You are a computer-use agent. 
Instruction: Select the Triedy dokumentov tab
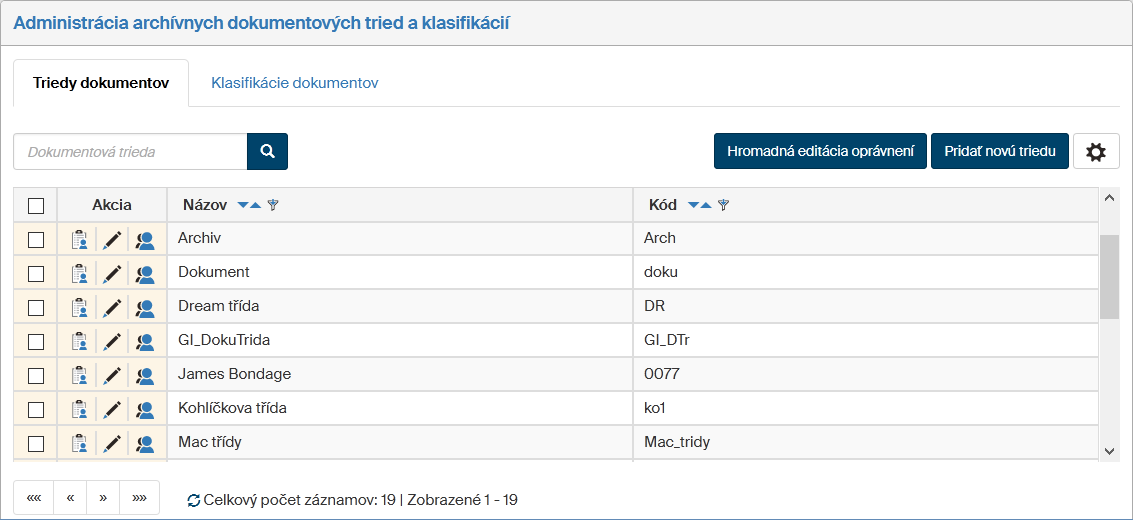(101, 83)
